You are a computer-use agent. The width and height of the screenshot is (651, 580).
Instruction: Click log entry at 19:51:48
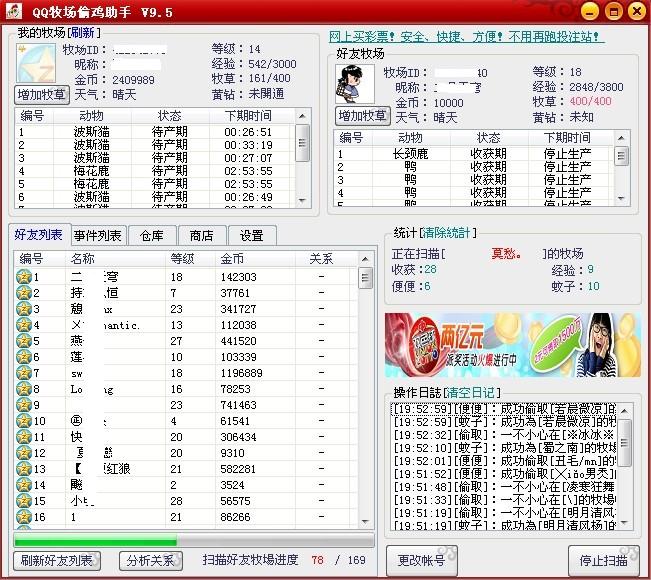point(504,486)
